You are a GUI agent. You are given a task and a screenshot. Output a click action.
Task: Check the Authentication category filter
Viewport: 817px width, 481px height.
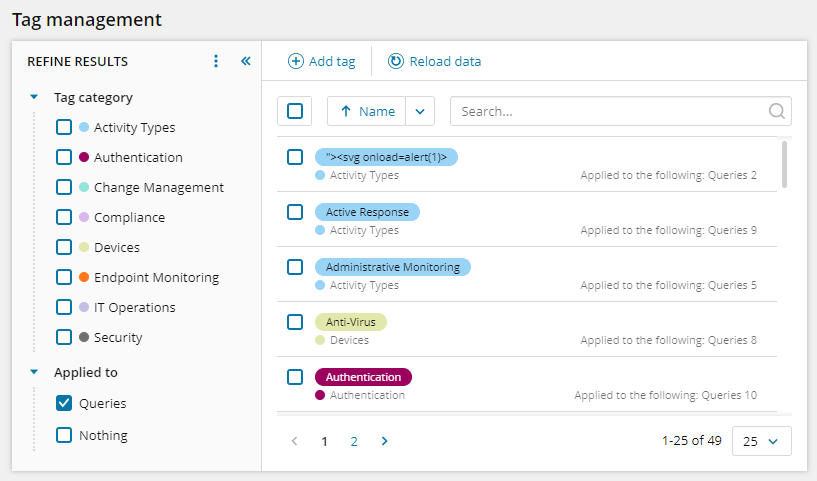[64, 157]
